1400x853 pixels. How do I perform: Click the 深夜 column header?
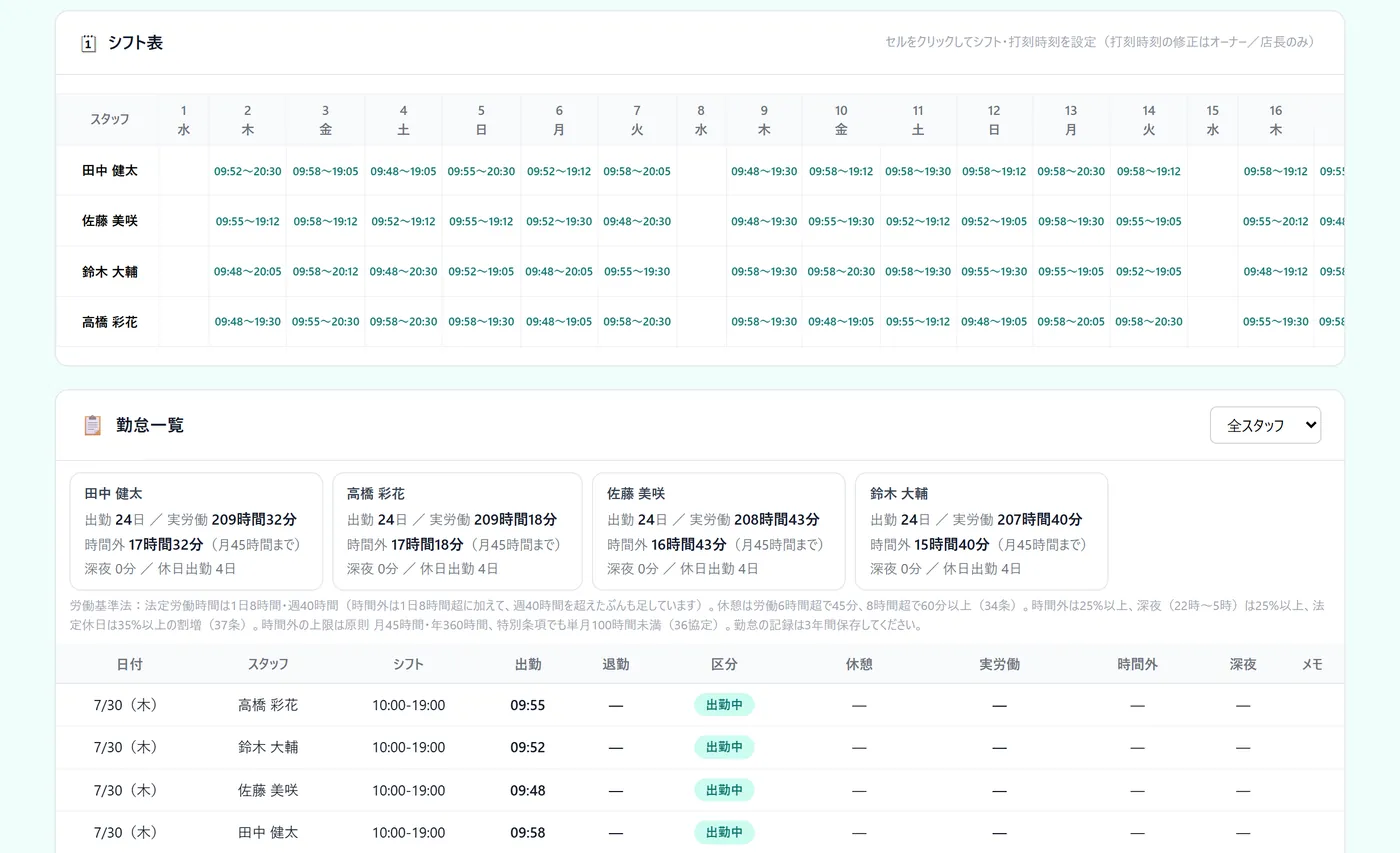(1243, 664)
